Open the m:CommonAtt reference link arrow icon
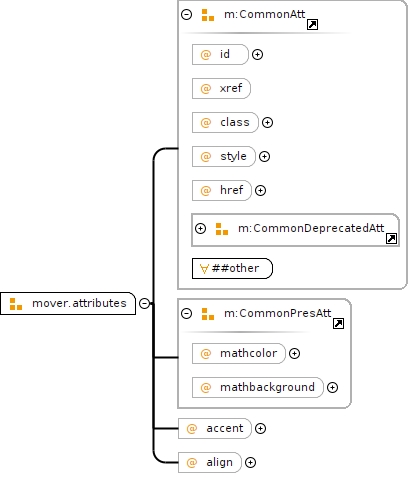This screenshot has height=478, width=409. (x=312, y=24)
